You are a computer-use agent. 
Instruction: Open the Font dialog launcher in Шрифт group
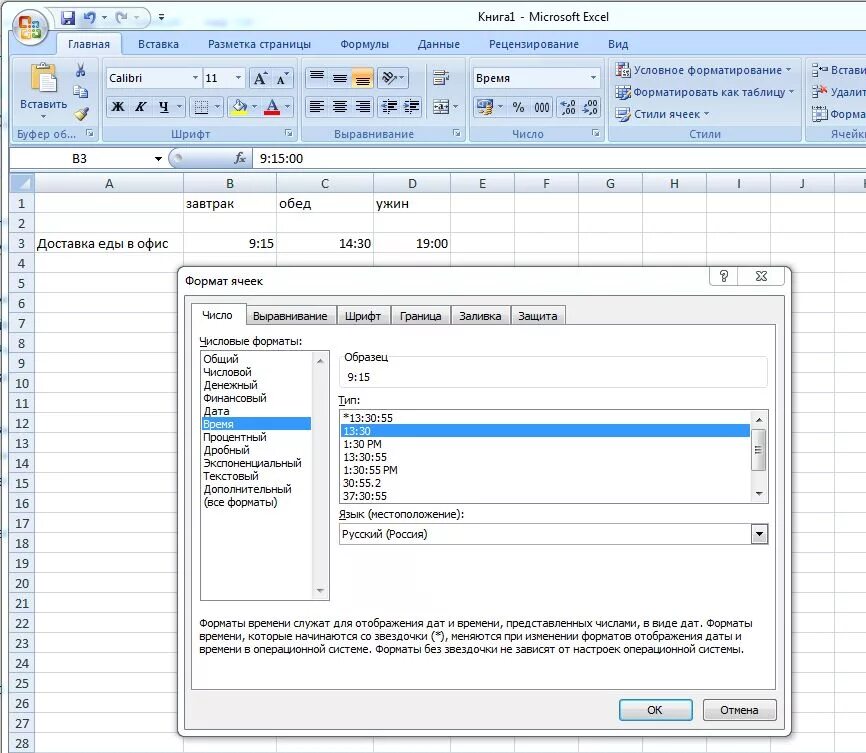click(288, 133)
